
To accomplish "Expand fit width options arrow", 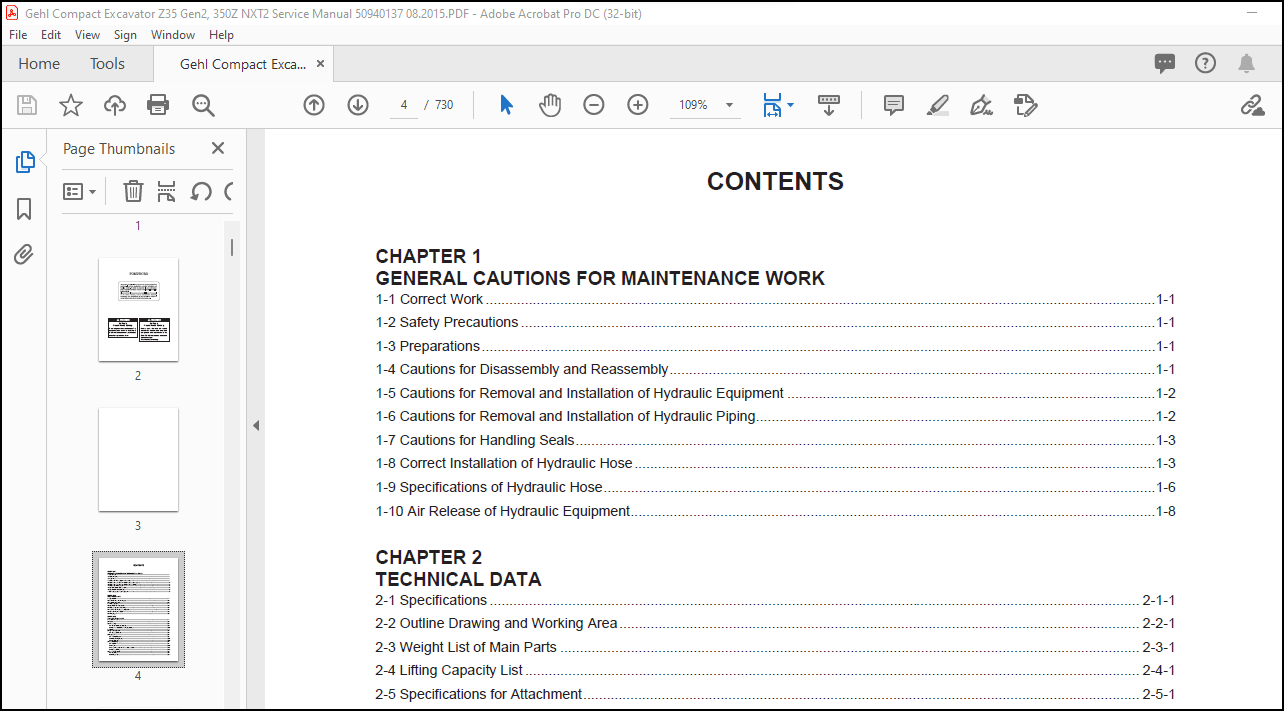I will coord(790,105).
